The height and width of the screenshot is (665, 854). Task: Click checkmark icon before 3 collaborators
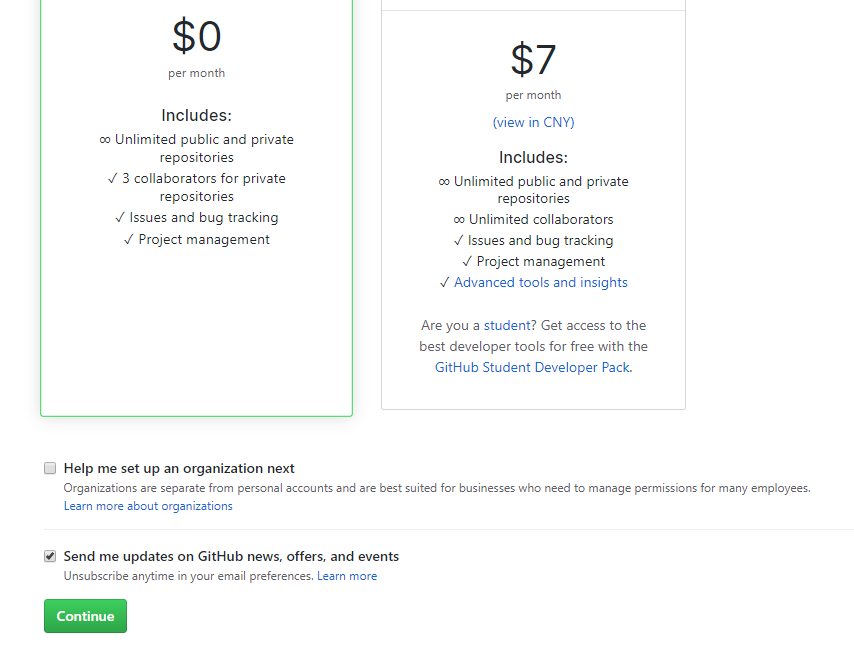pyautogui.click(x=113, y=178)
